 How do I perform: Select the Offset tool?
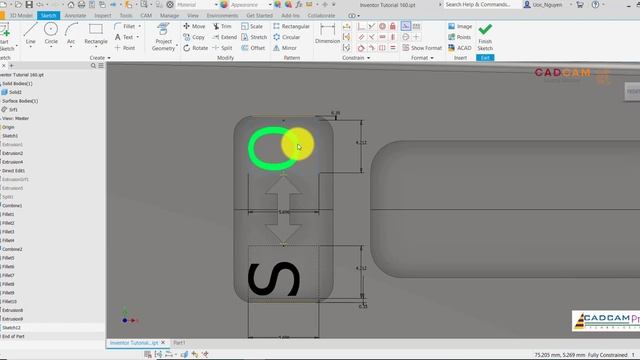(253, 48)
